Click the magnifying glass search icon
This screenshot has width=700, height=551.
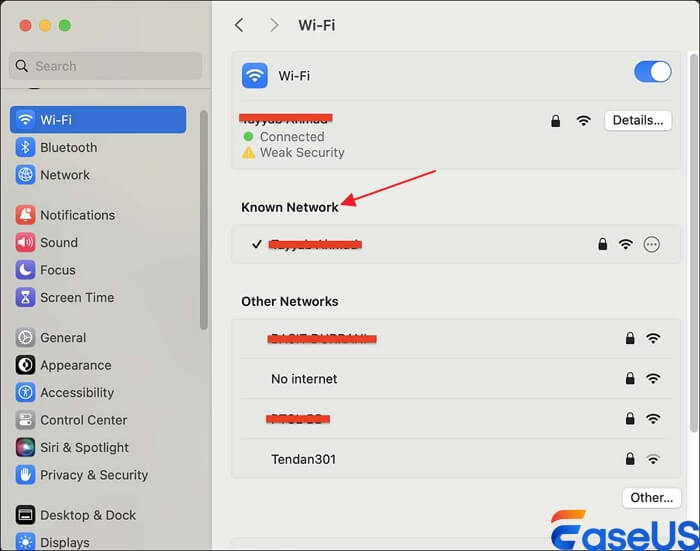coord(21,66)
